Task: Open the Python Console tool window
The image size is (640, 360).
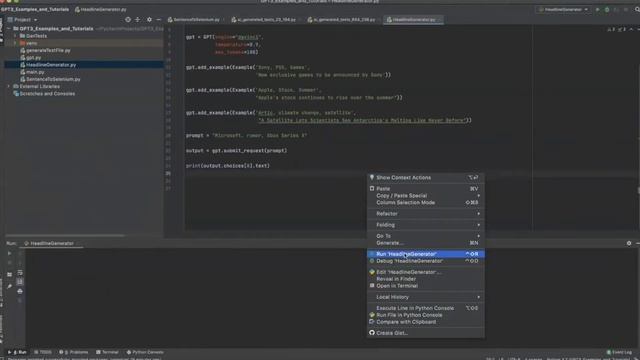Action: [x=145, y=352]
